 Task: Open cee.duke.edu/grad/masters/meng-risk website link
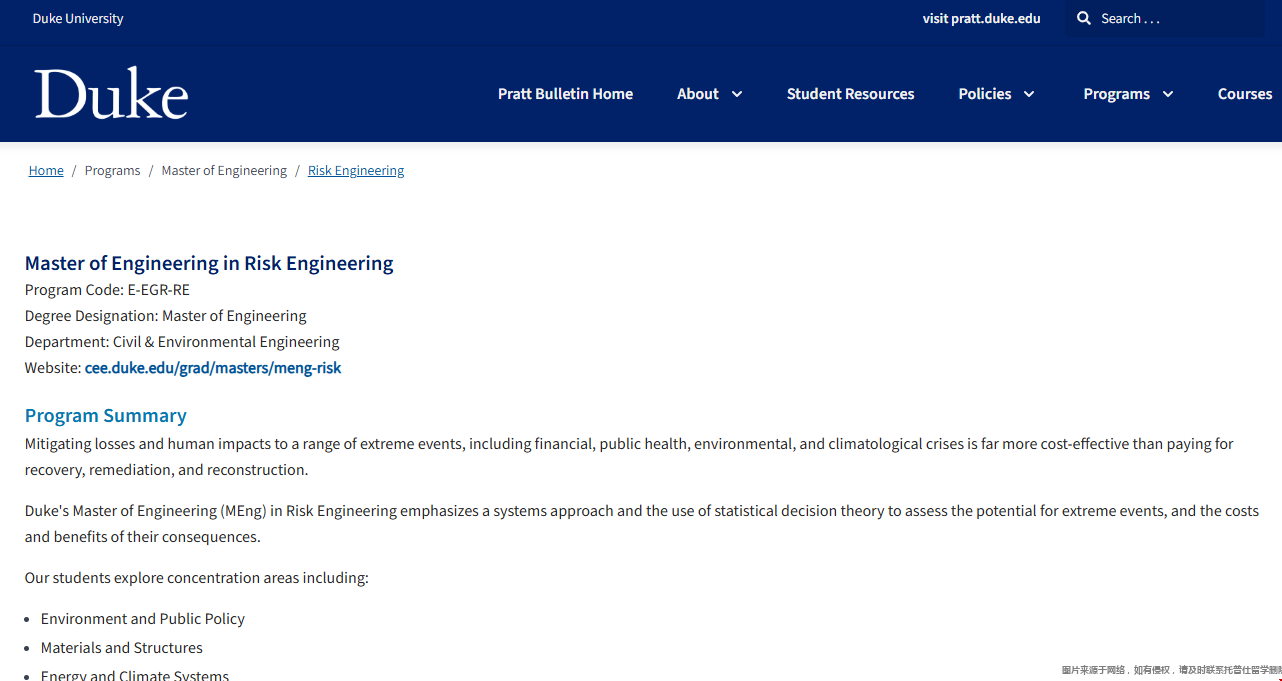tap(213, 368)
